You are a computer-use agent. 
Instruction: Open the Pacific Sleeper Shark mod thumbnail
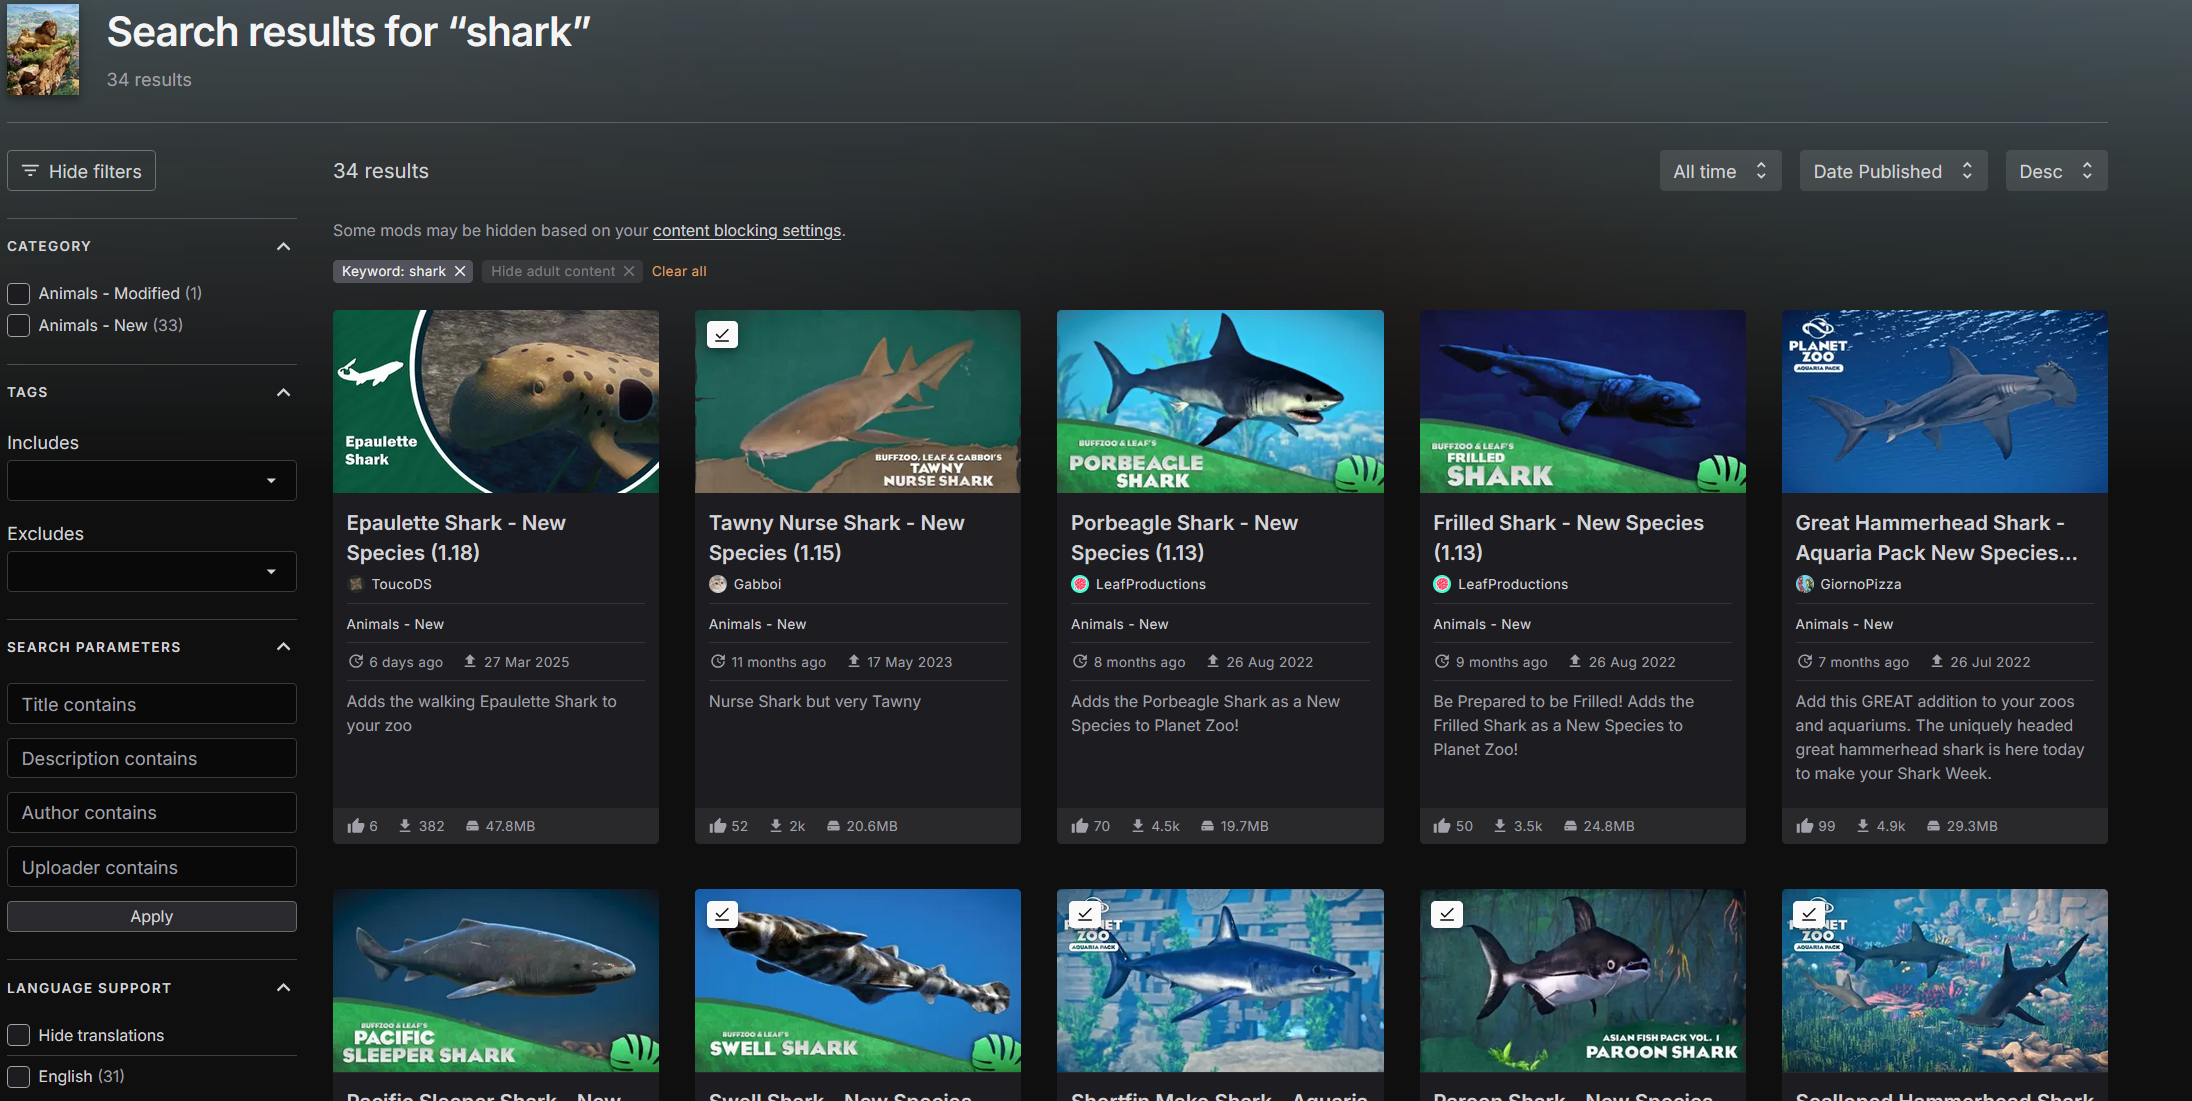[x=496, y=981]
